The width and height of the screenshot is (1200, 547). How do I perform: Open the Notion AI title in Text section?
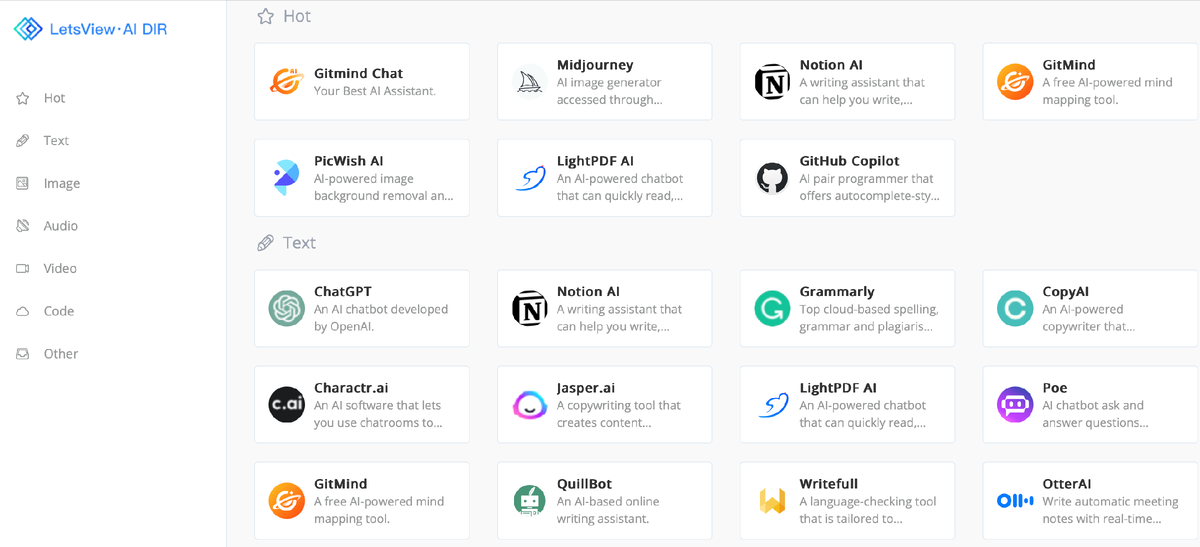pos(588,292)
